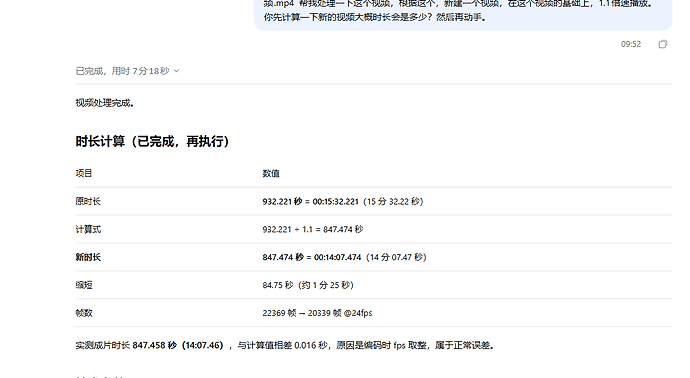Click the value '932.221 秒 = 00:15:32.221'
Screen dimensions: 690x378
[x=310, y=201]
